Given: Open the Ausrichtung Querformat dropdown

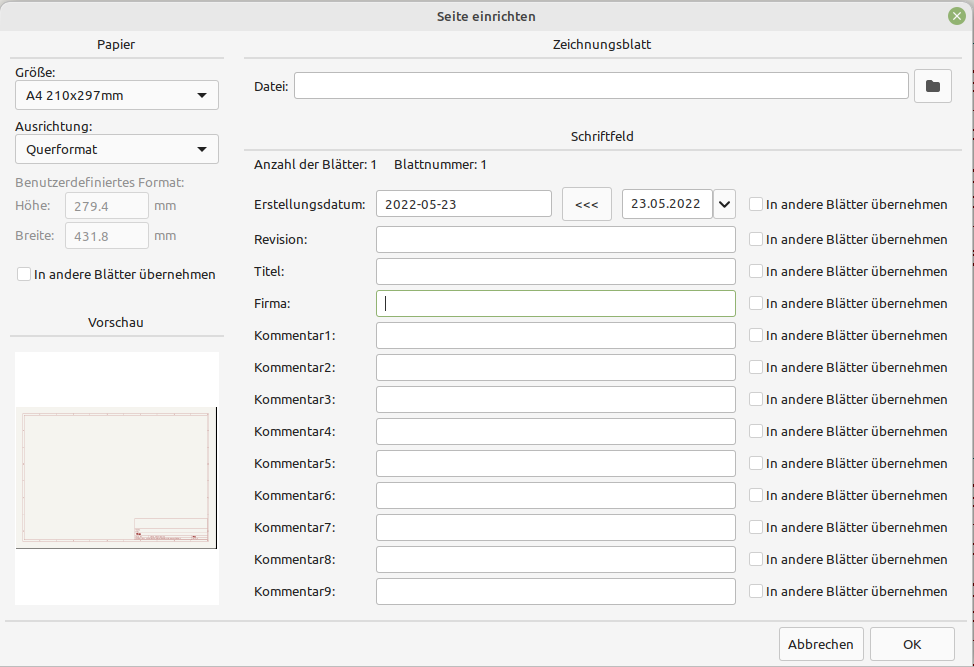Looking at the screenshot, I should [117, 149].
